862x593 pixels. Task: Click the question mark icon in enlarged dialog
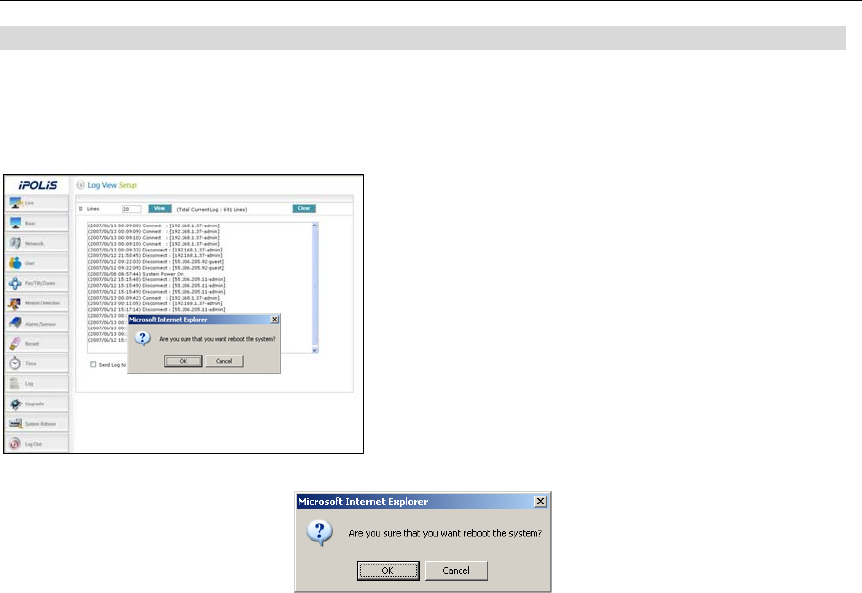[319, 533]
